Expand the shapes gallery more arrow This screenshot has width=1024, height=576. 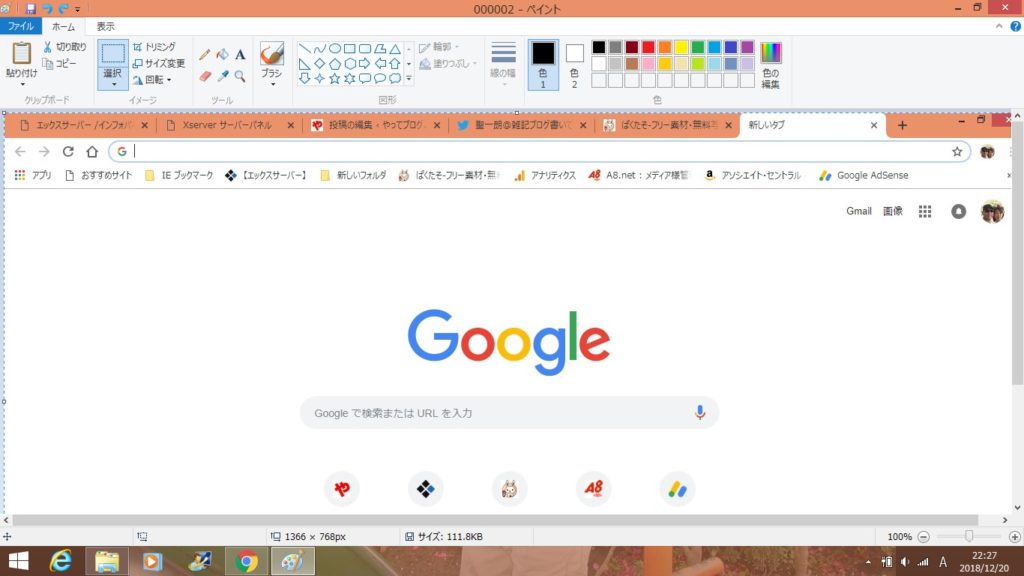(409, 78)
